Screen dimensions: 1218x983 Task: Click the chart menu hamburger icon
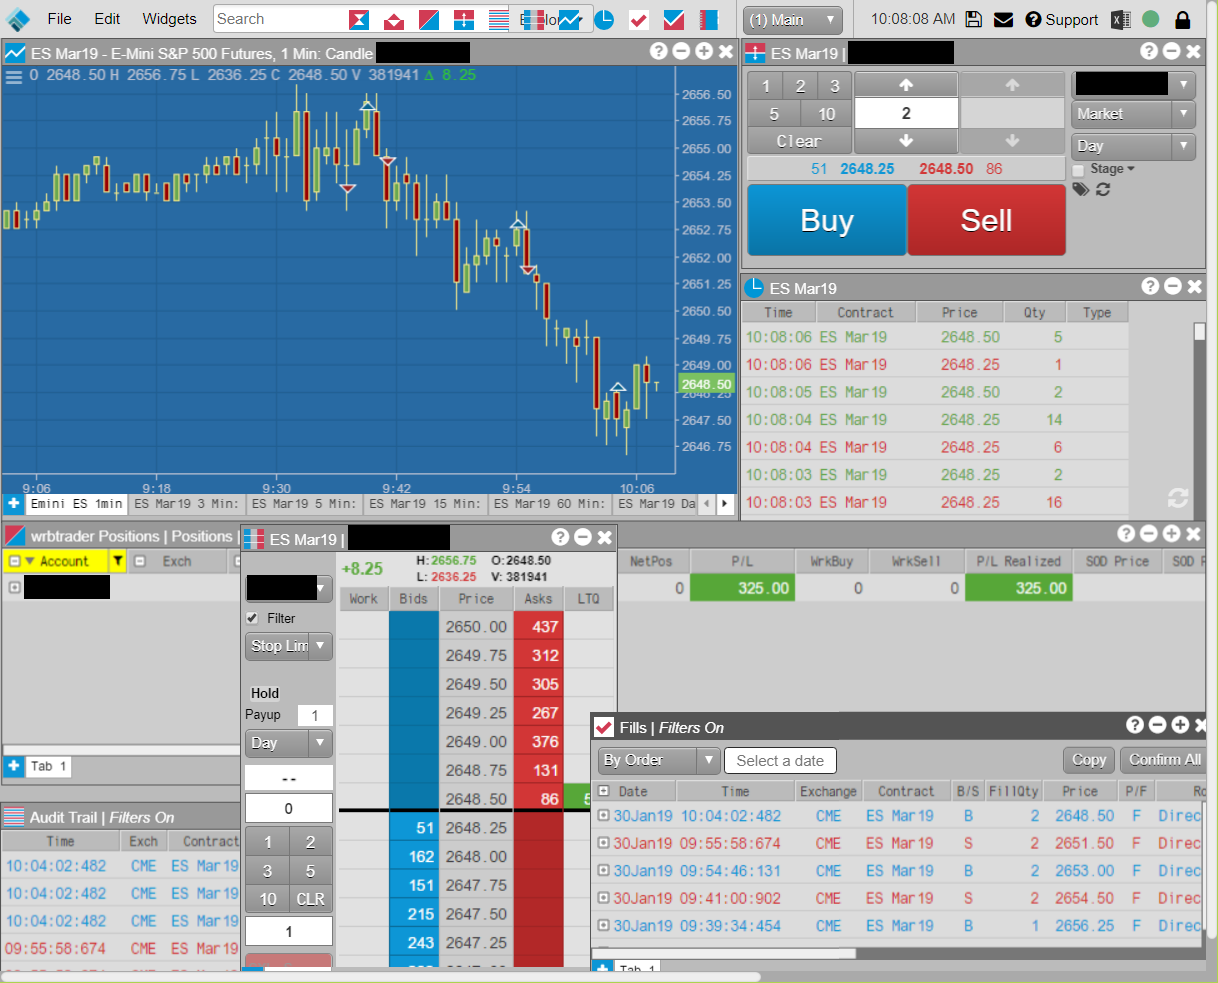tap(14, 76)
